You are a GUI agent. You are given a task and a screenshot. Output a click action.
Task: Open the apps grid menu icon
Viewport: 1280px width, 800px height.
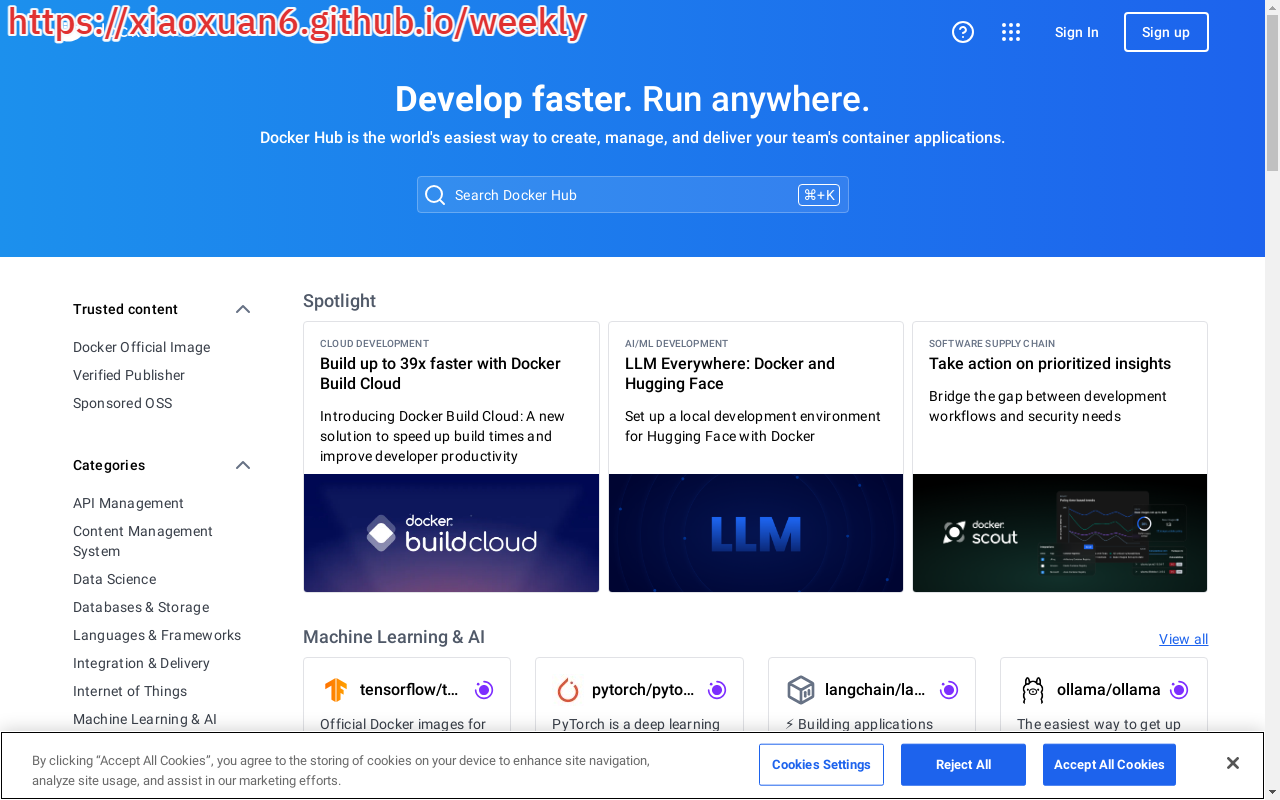pos(1011,32)
